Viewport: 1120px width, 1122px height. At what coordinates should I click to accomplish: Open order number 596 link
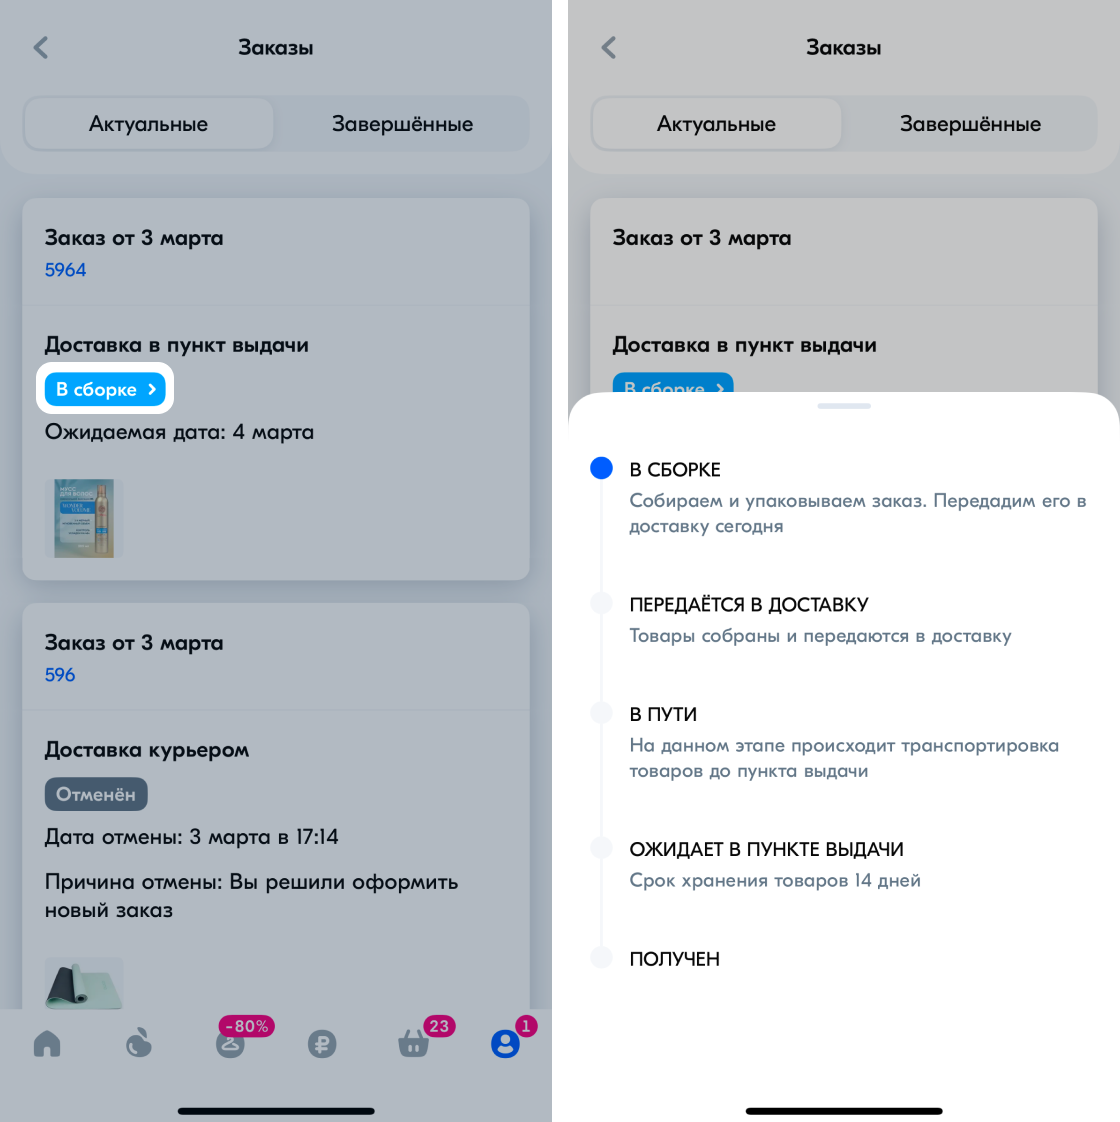click(x=60, y=675)
